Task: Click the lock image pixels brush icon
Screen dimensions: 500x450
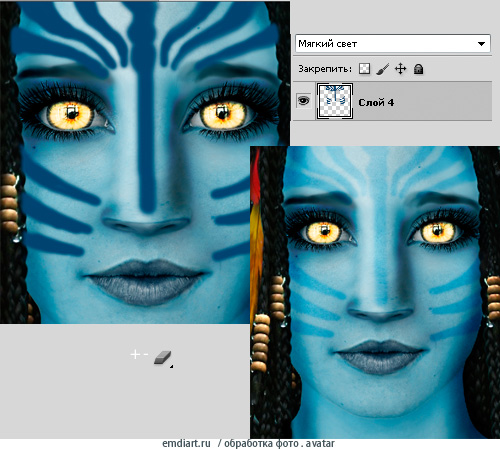Action: tap(382, 69)
